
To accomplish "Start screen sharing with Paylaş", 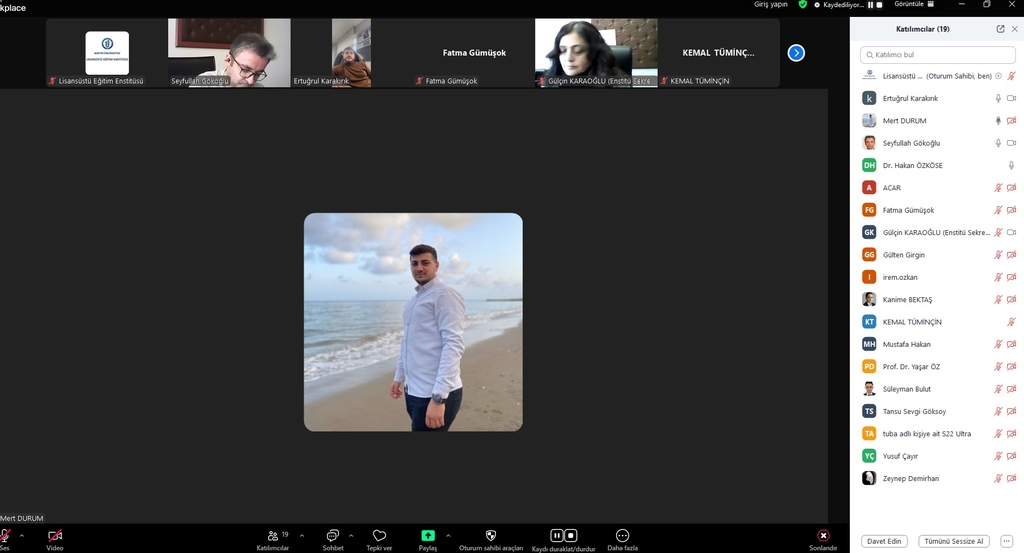I will [428, 537].
